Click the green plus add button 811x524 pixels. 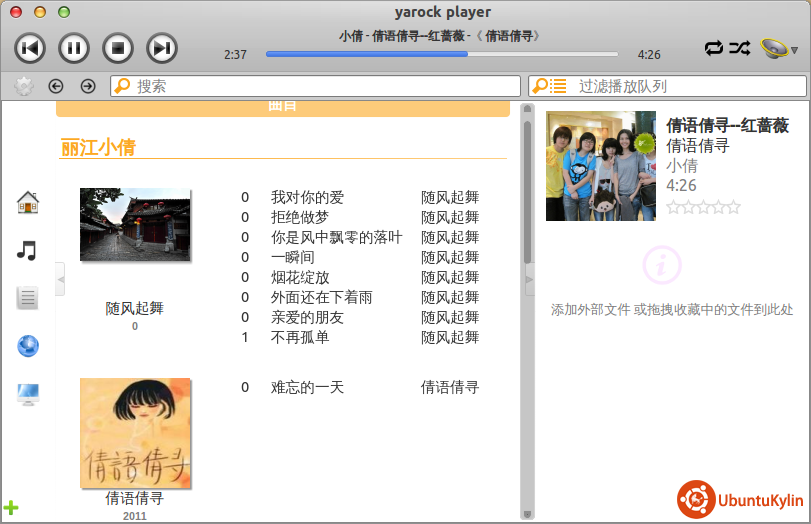11,508
